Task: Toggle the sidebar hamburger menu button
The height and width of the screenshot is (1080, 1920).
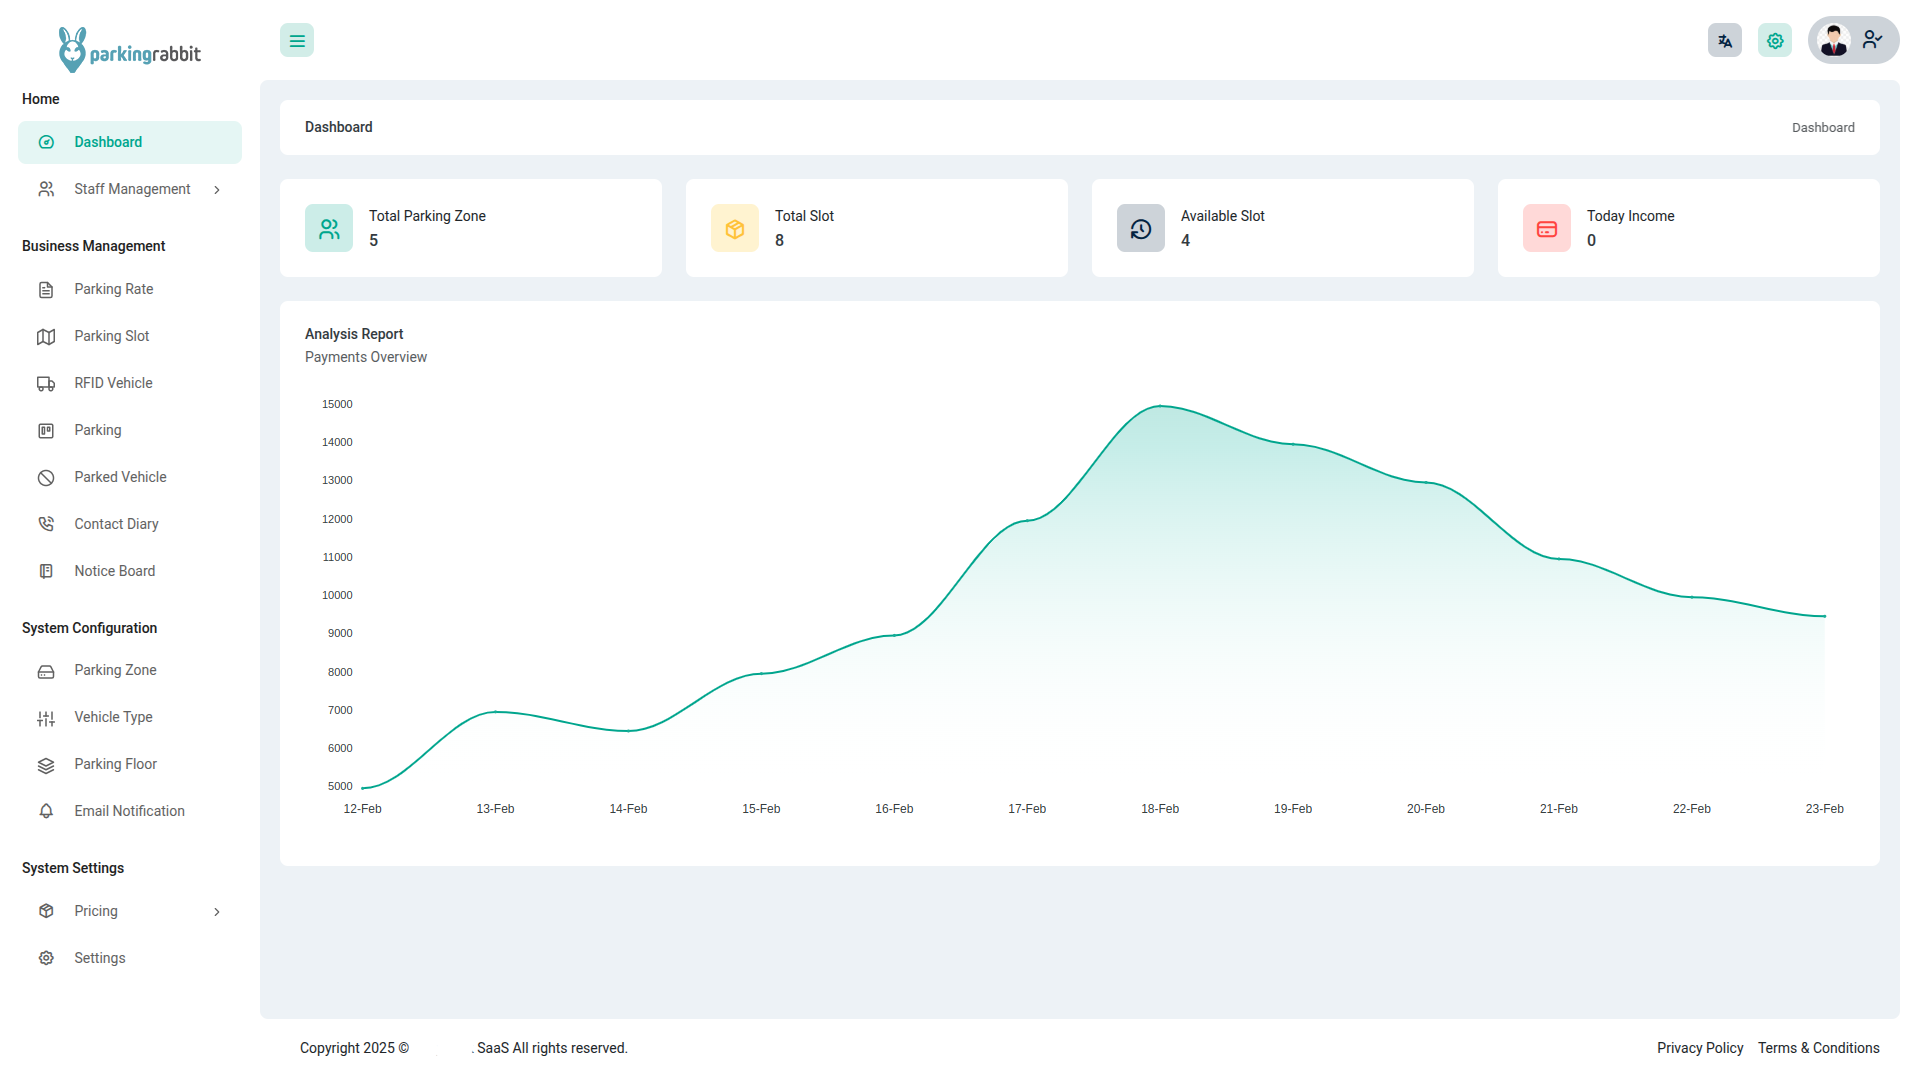Action: pos(297,41)
